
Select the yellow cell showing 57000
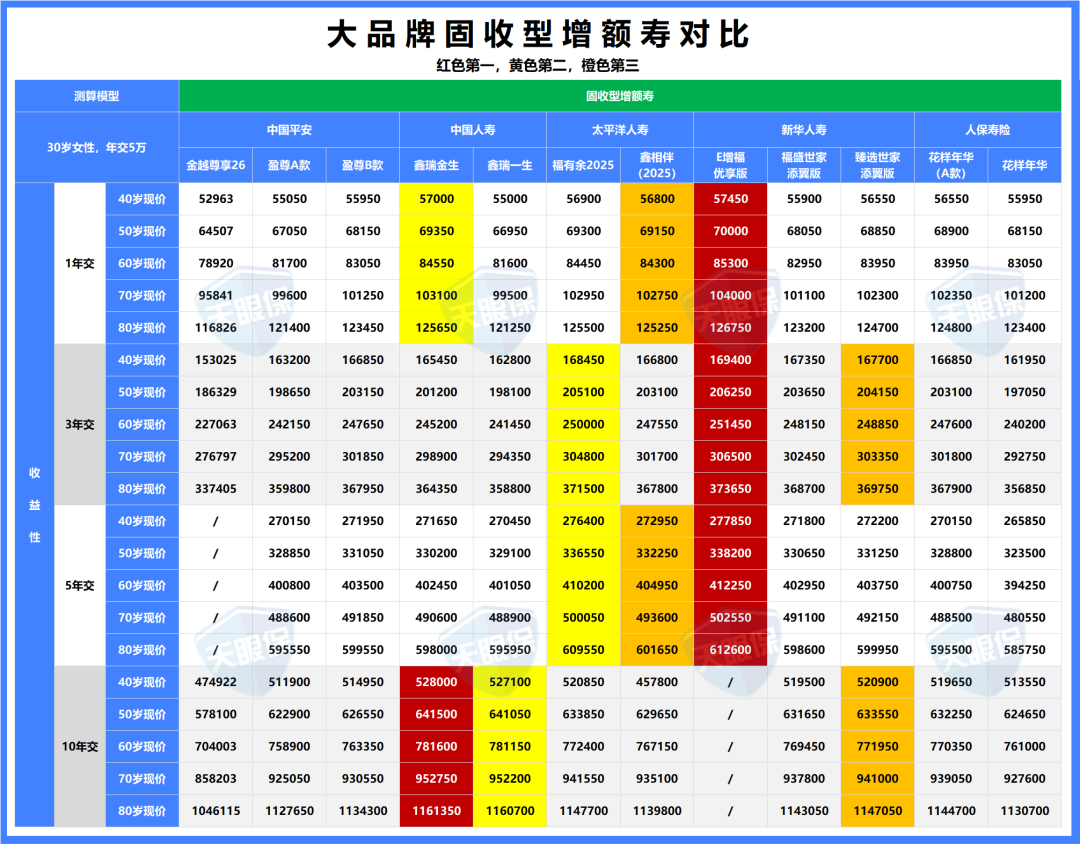[x=436, y=199]
